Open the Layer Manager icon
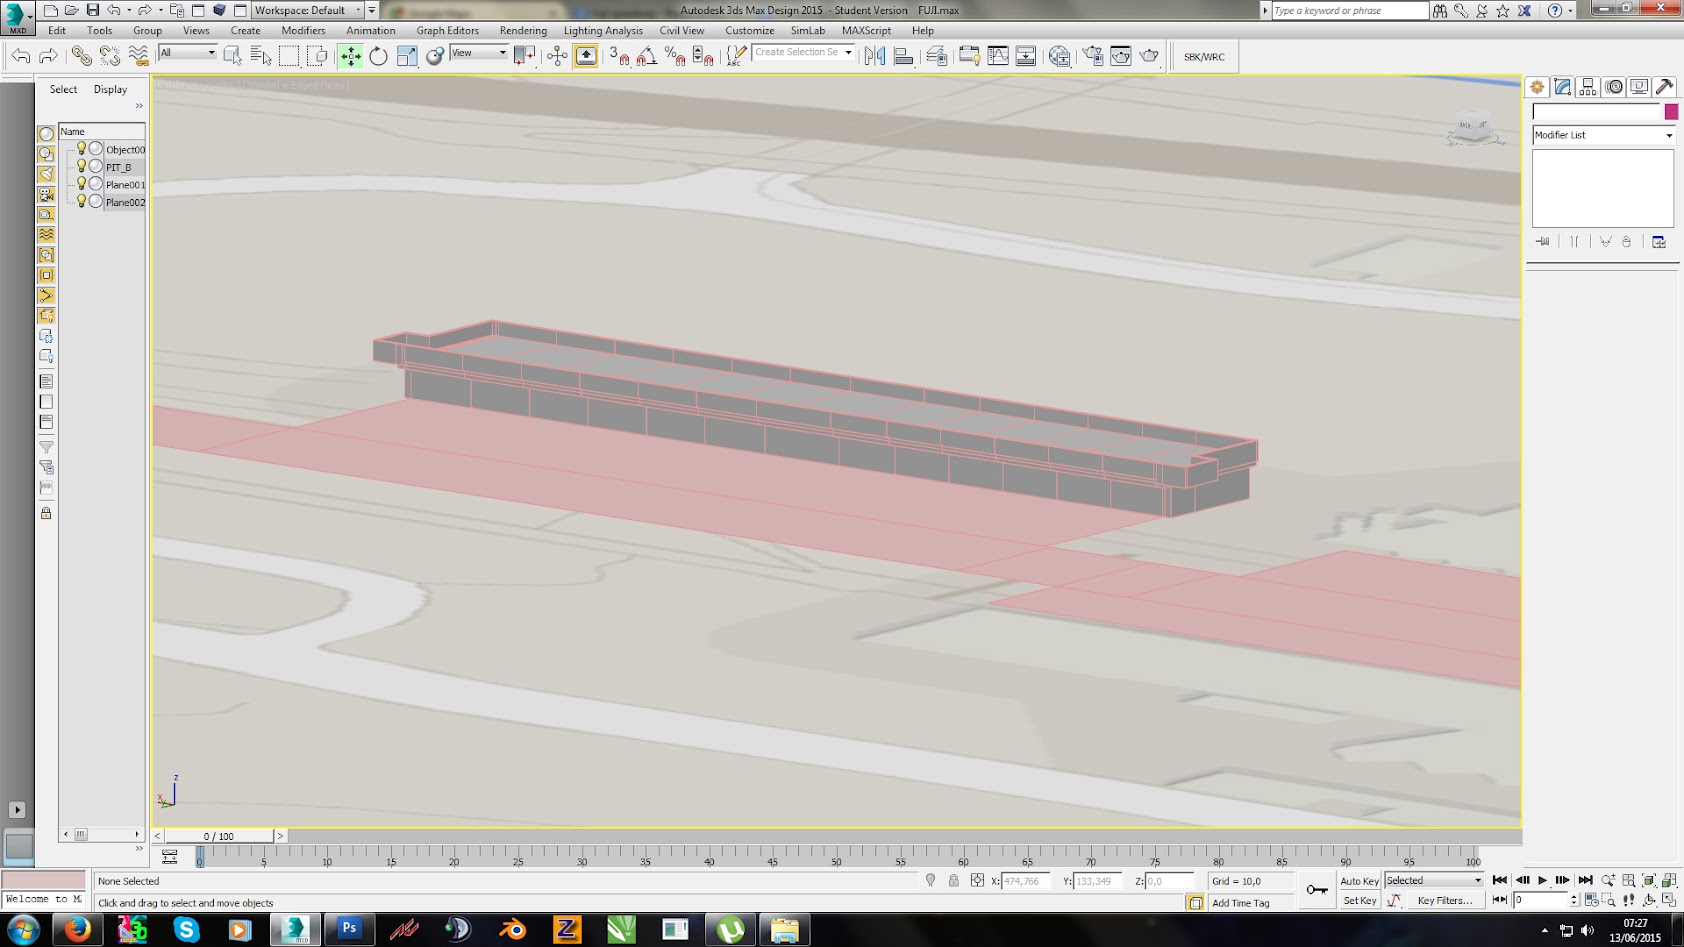This screenshot has width=1684, height=947. point(936,57)
